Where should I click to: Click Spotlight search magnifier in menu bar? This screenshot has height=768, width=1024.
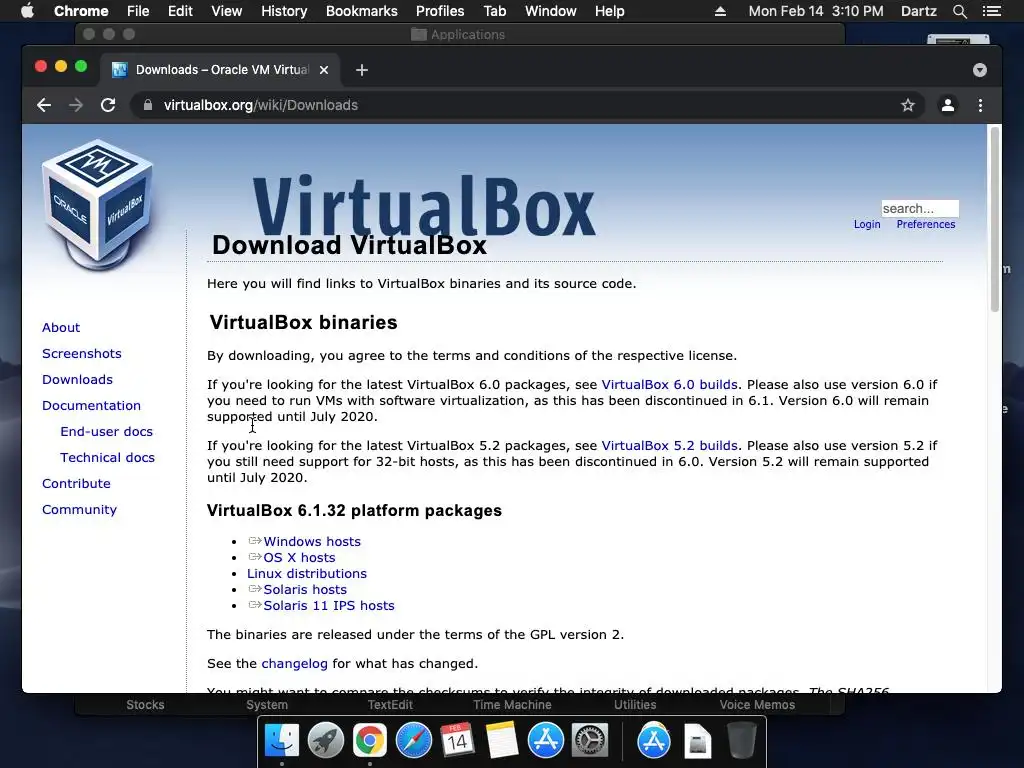point(959,11)
